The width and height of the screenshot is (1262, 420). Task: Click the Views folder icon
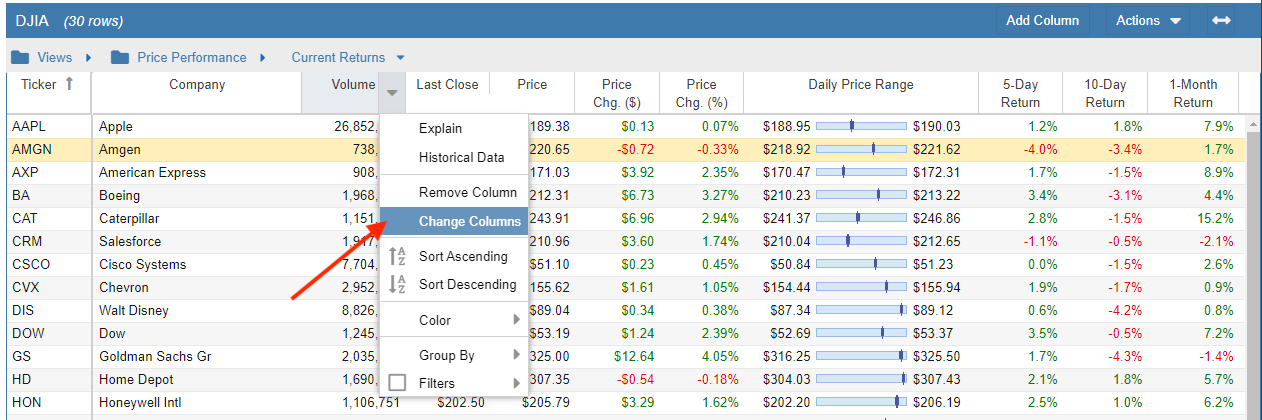tap(20, 58)
